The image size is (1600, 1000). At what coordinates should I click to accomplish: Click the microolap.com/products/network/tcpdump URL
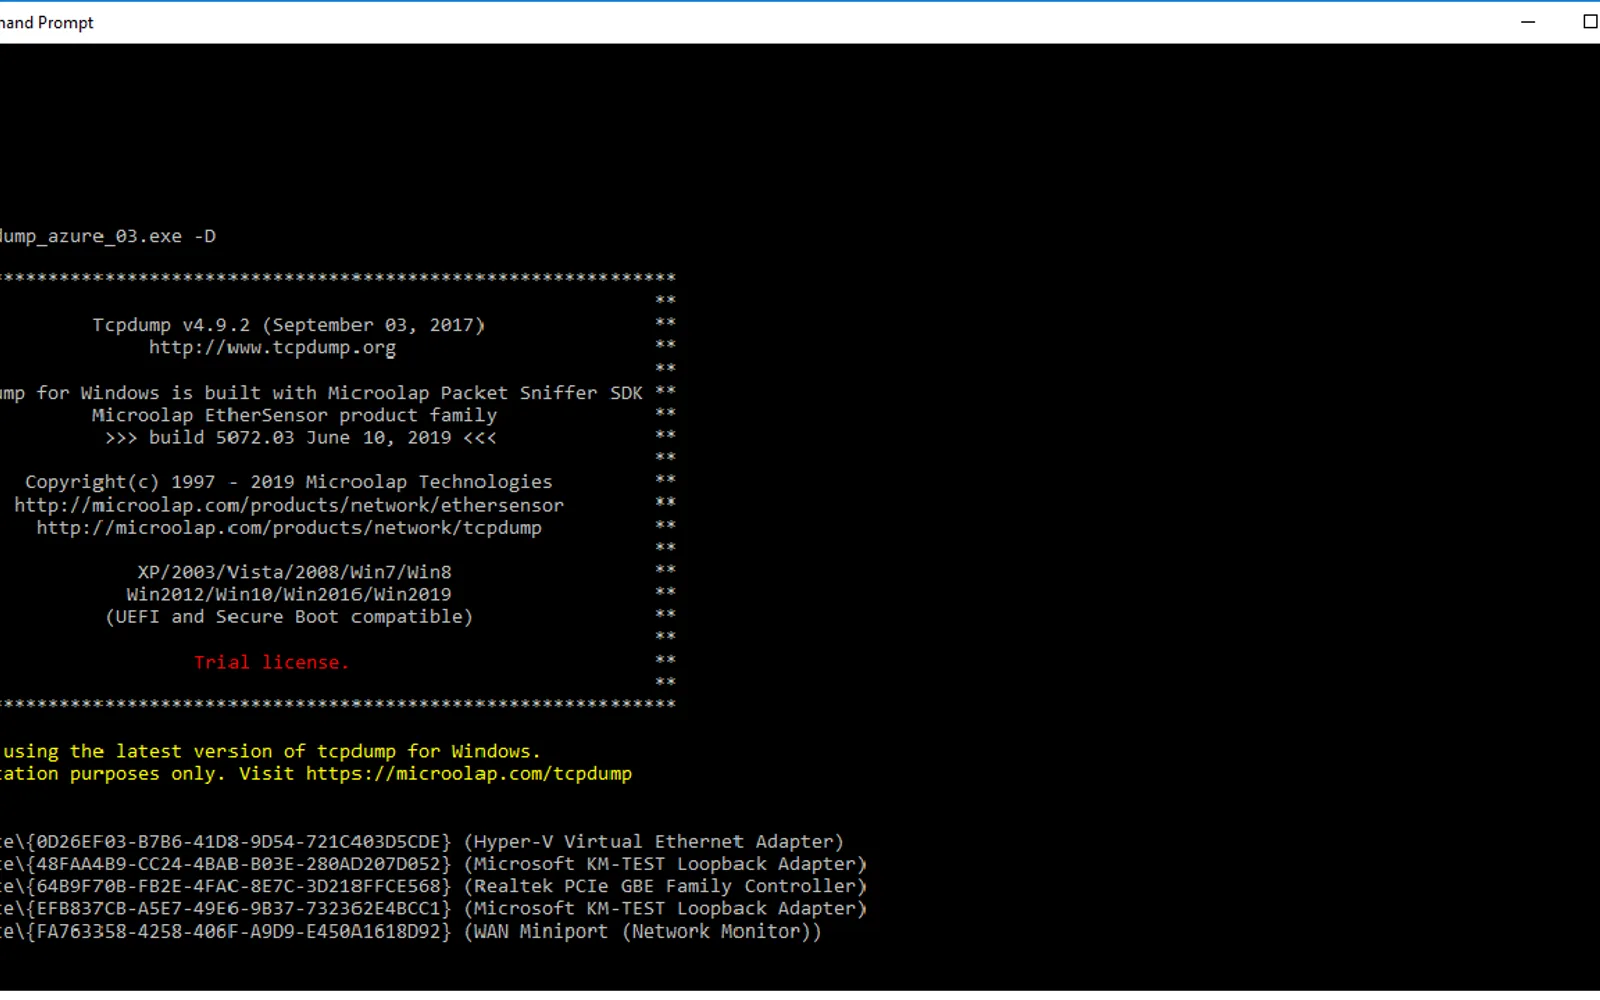[x=289, y=527]
